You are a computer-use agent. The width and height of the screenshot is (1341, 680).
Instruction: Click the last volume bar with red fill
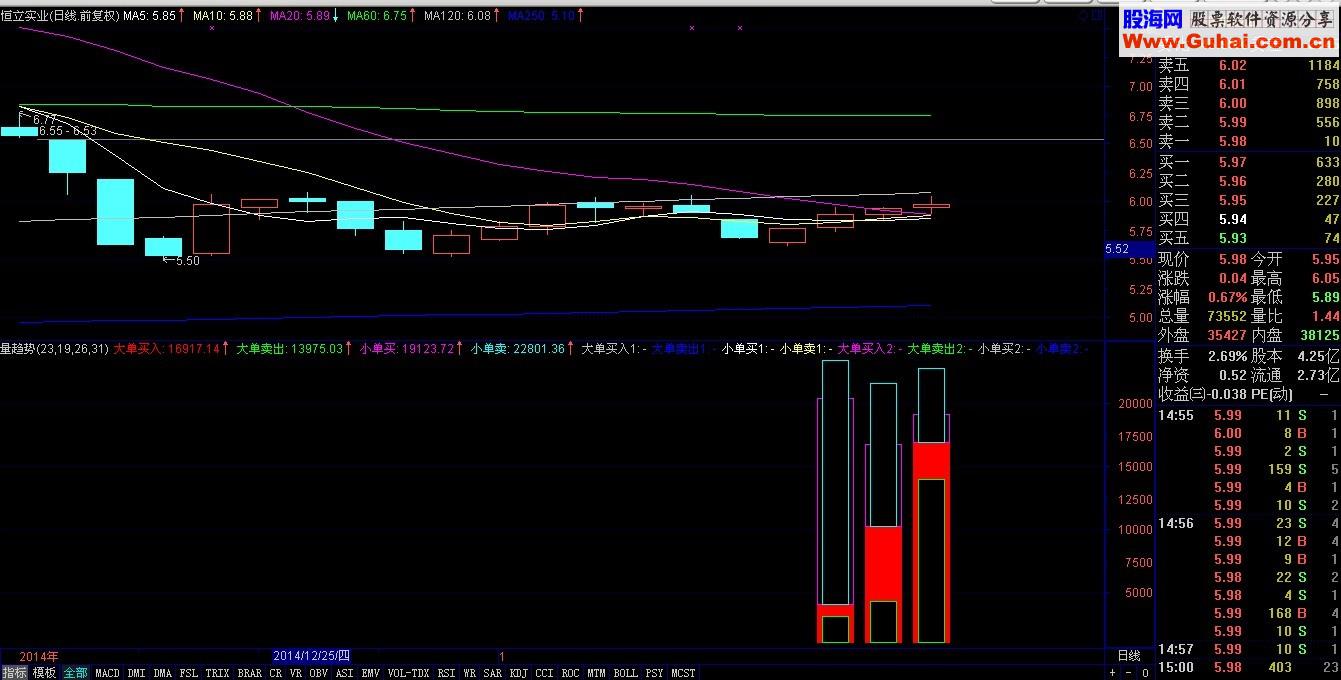(x=931, y=543)
